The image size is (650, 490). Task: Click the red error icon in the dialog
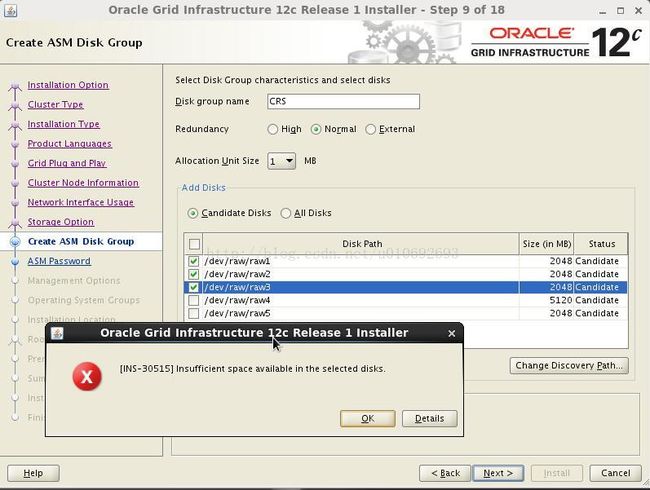[87, 376]
